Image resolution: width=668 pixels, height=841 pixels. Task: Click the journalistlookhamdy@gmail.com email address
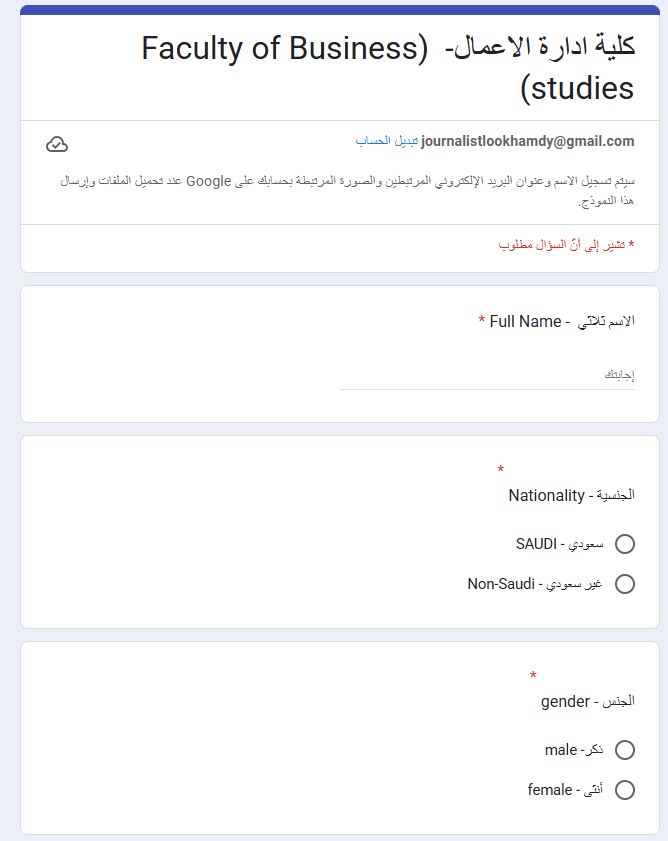click(x=528, y=142)
